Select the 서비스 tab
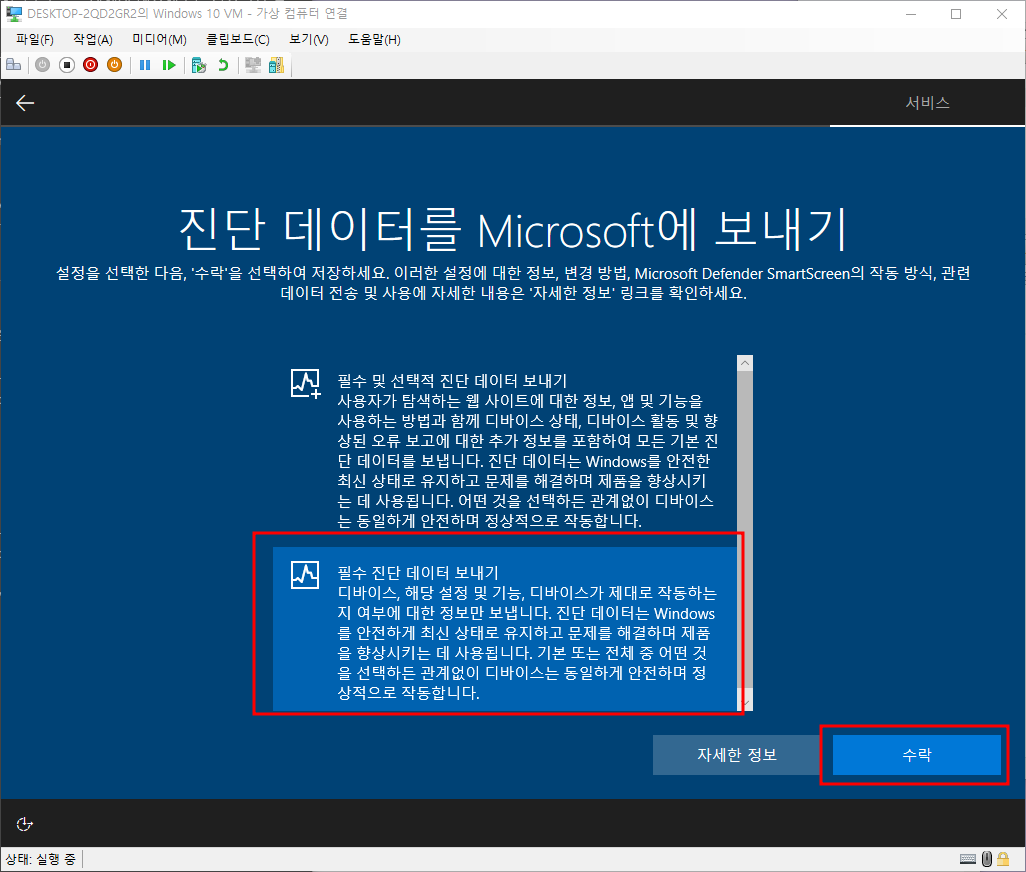1026x872 pixels. [927, 103]
